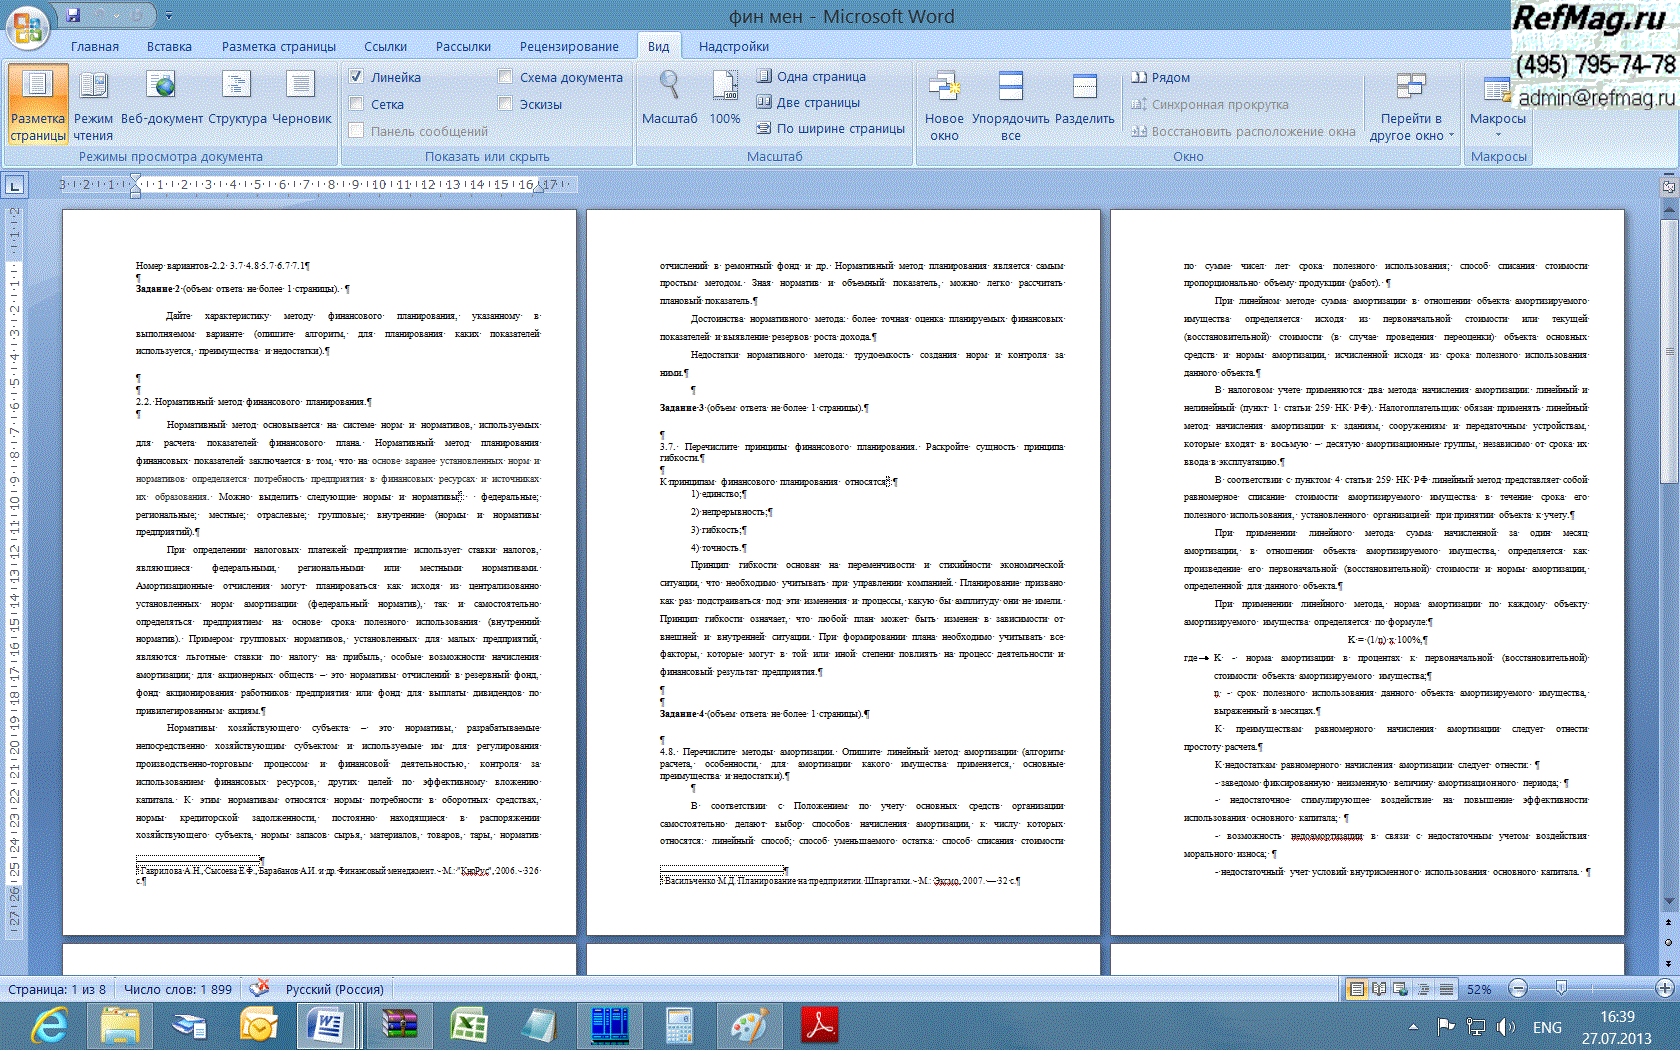The height and width of the screenshot is (1050, 1680).
Task: Open the Вставка ribbon tab
Action: pyautogui.click(x=169, y=46)
